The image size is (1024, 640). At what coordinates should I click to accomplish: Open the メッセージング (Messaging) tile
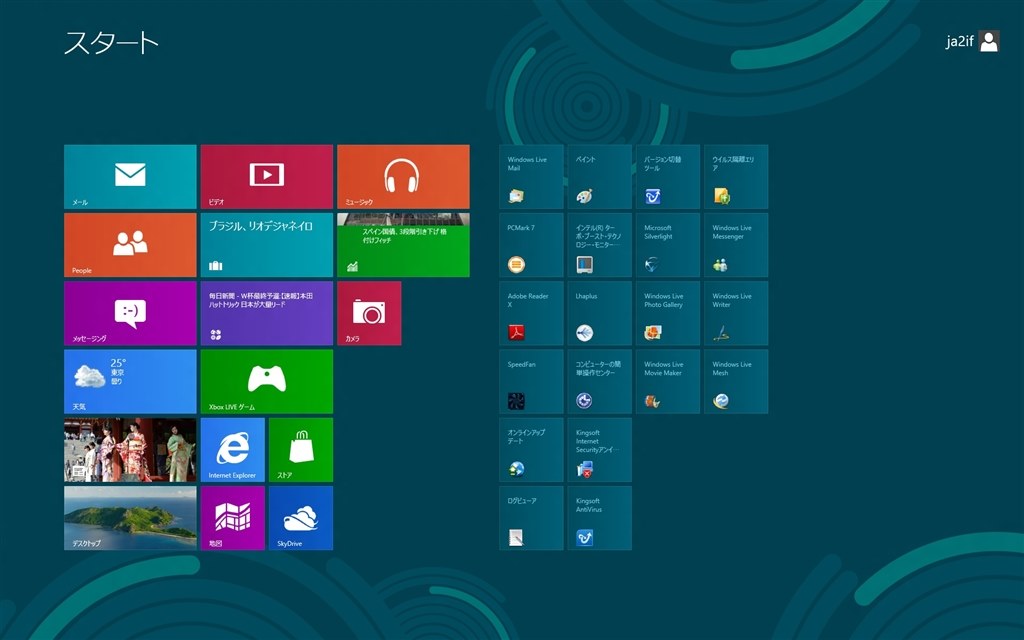pos(130,313)
